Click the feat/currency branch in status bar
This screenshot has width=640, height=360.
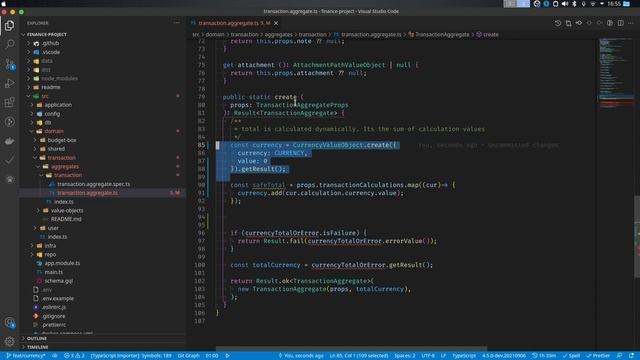[26, 356]
